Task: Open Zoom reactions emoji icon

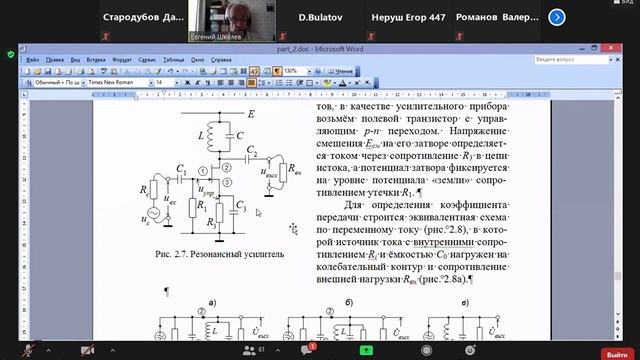Action: point(470,350)
